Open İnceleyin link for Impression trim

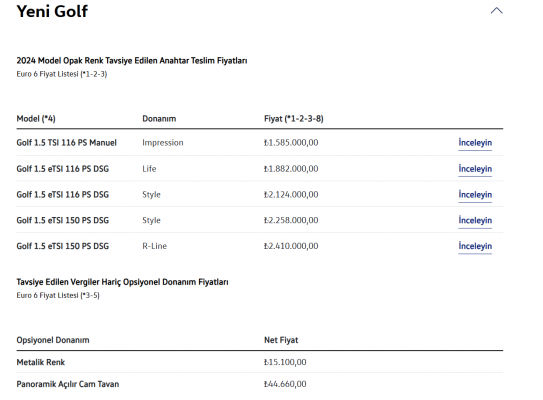(475, 143)
